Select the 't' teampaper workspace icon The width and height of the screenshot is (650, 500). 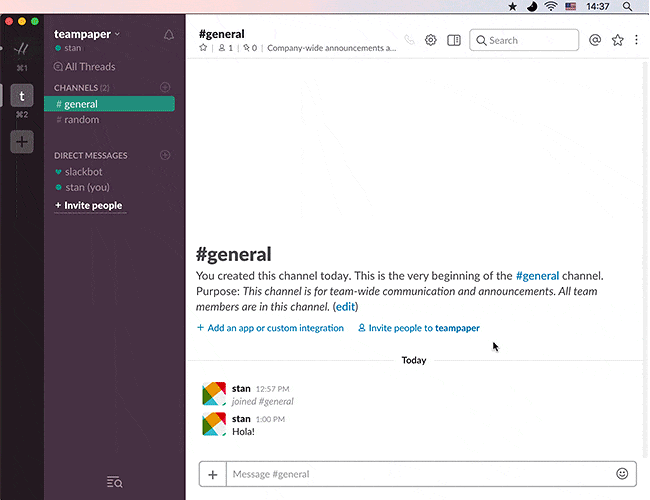tap(22, 96)
